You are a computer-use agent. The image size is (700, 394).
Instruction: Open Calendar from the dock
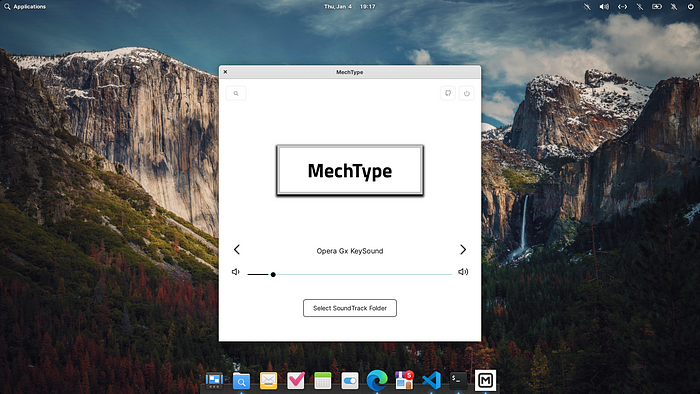coord(323,380)
